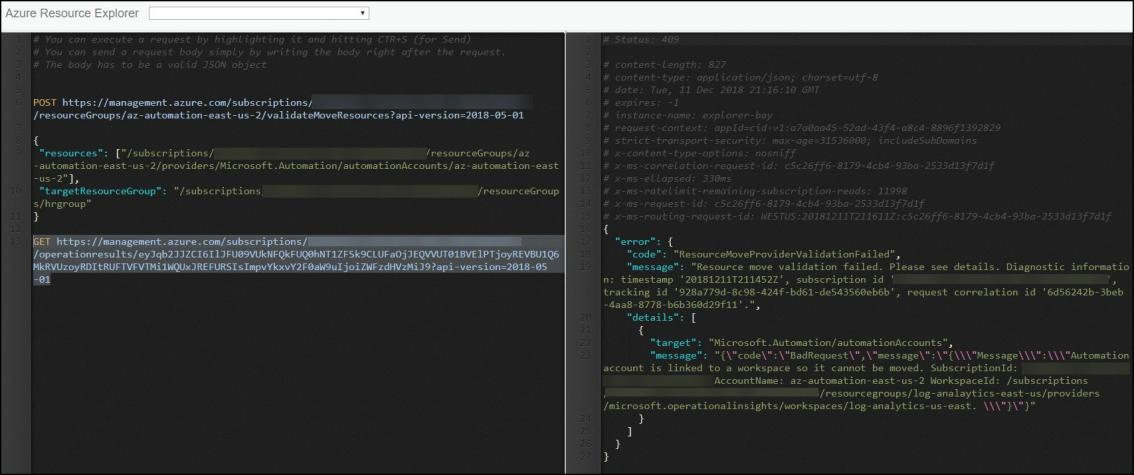Click the comment about hitting CTR+S
Screen dimensions: 1134x475
pos(252,39)
